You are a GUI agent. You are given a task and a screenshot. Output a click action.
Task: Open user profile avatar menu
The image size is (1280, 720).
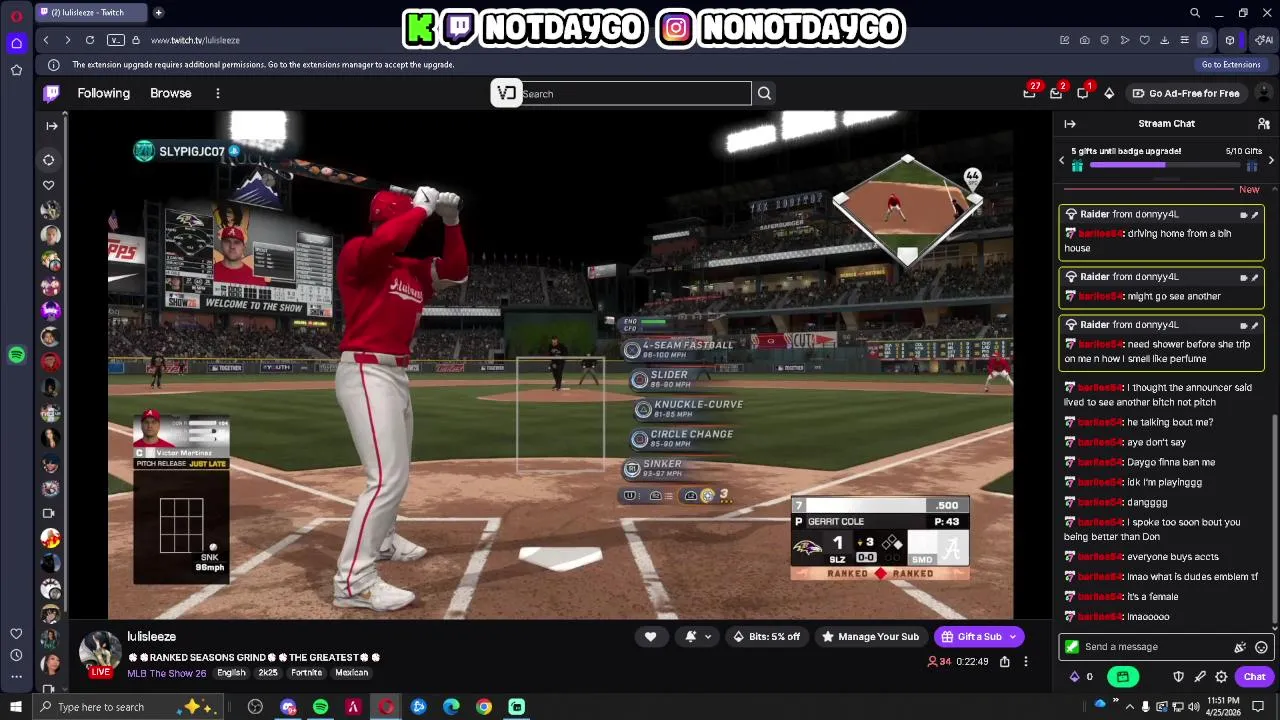[1263, 93]
